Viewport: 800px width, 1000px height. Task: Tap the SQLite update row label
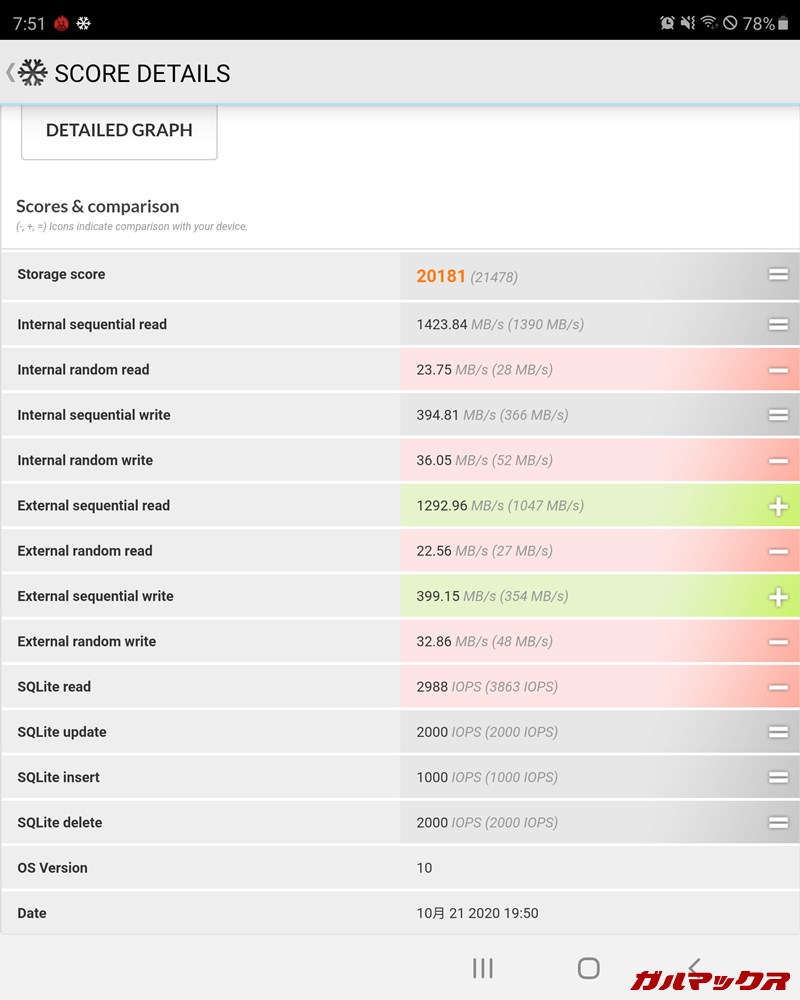coord(62,732)
